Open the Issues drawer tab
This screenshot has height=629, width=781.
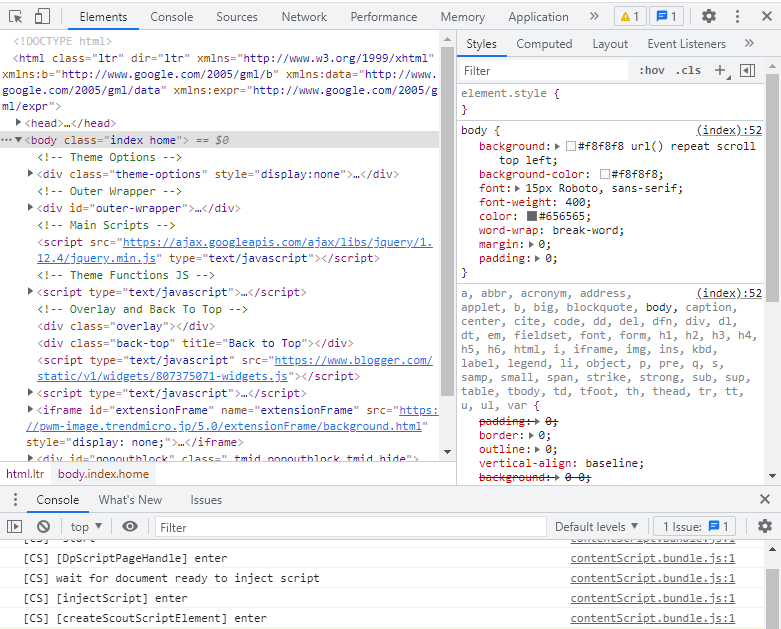(x=206, y=500)
